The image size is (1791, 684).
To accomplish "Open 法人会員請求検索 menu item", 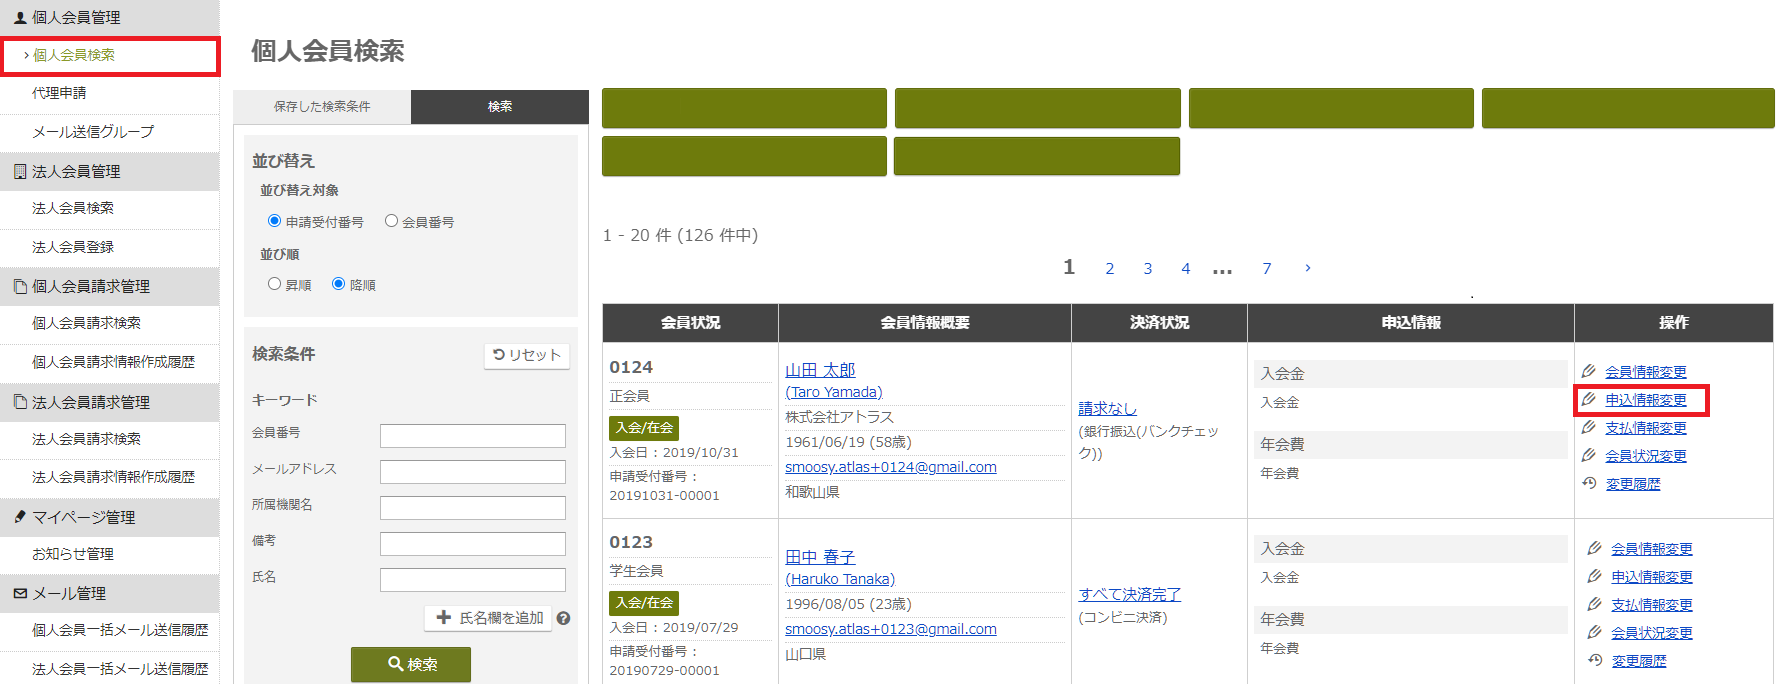I will pyautogui.click(x=86, y=439).
